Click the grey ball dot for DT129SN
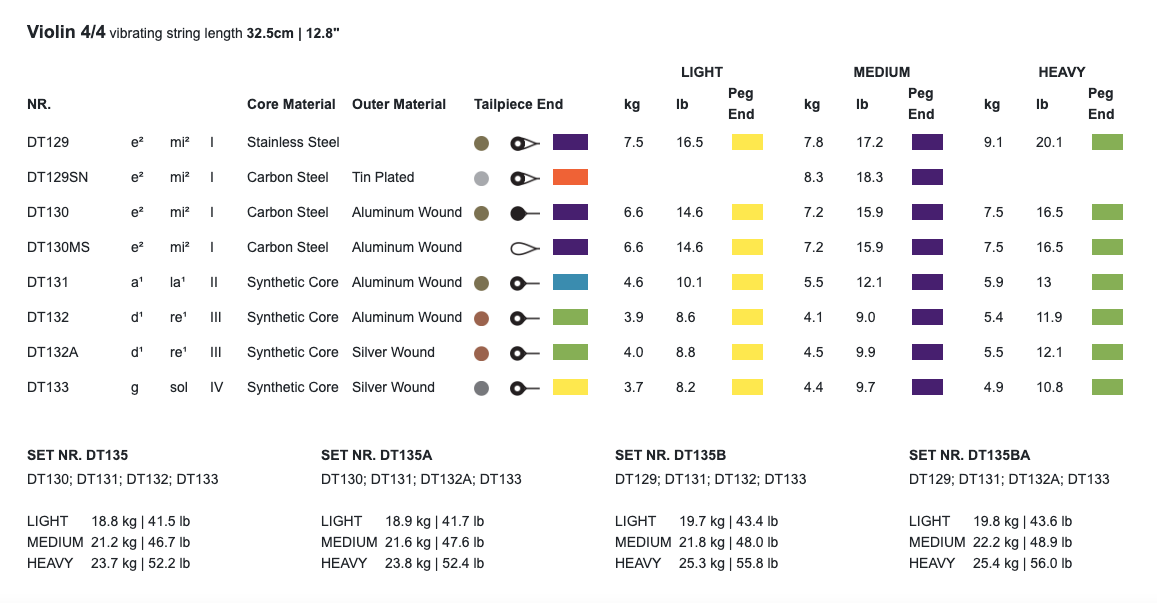 click(x=481, y=178)
